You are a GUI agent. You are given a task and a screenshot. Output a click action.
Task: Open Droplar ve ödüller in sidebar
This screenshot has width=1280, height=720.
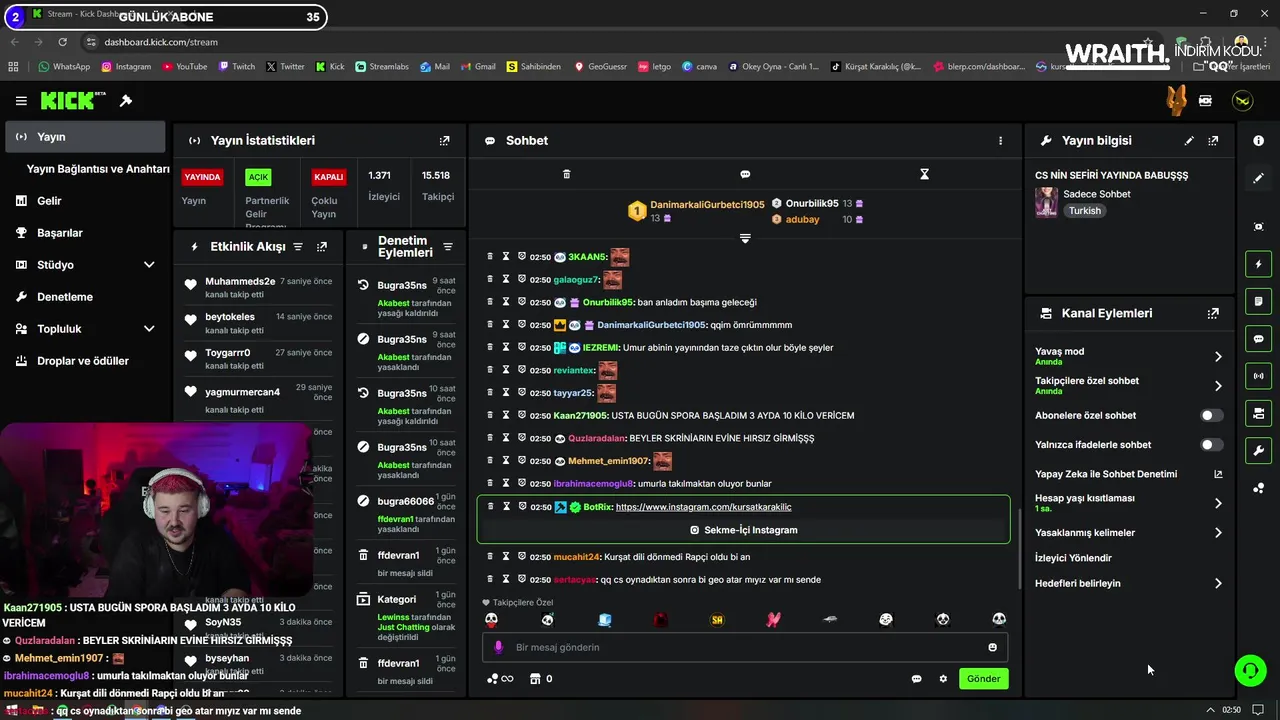coord(85,361)
